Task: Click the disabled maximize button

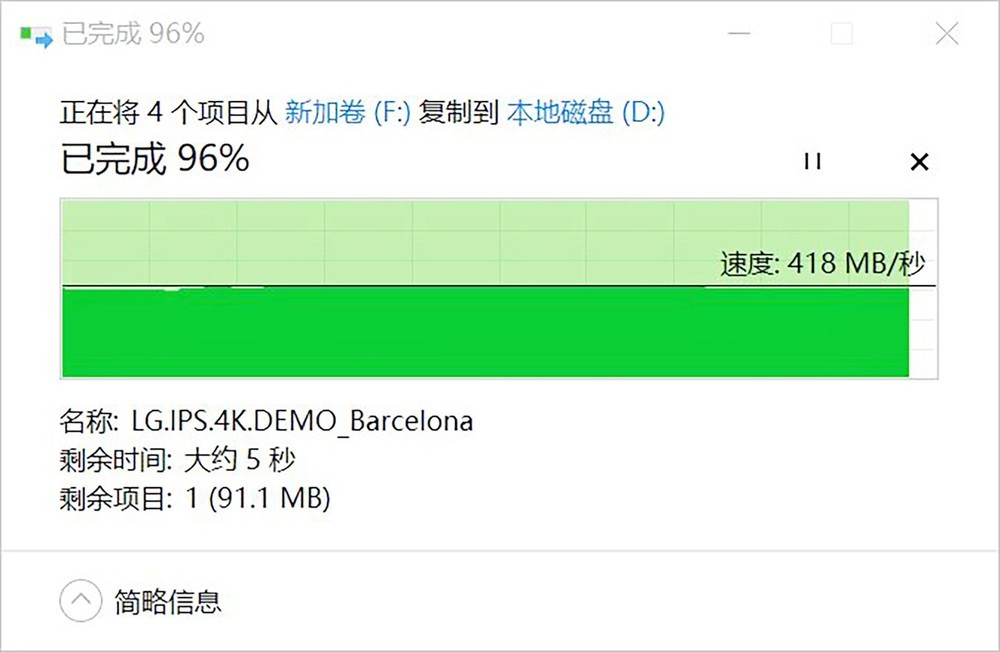Action: (x=841, y=33)
